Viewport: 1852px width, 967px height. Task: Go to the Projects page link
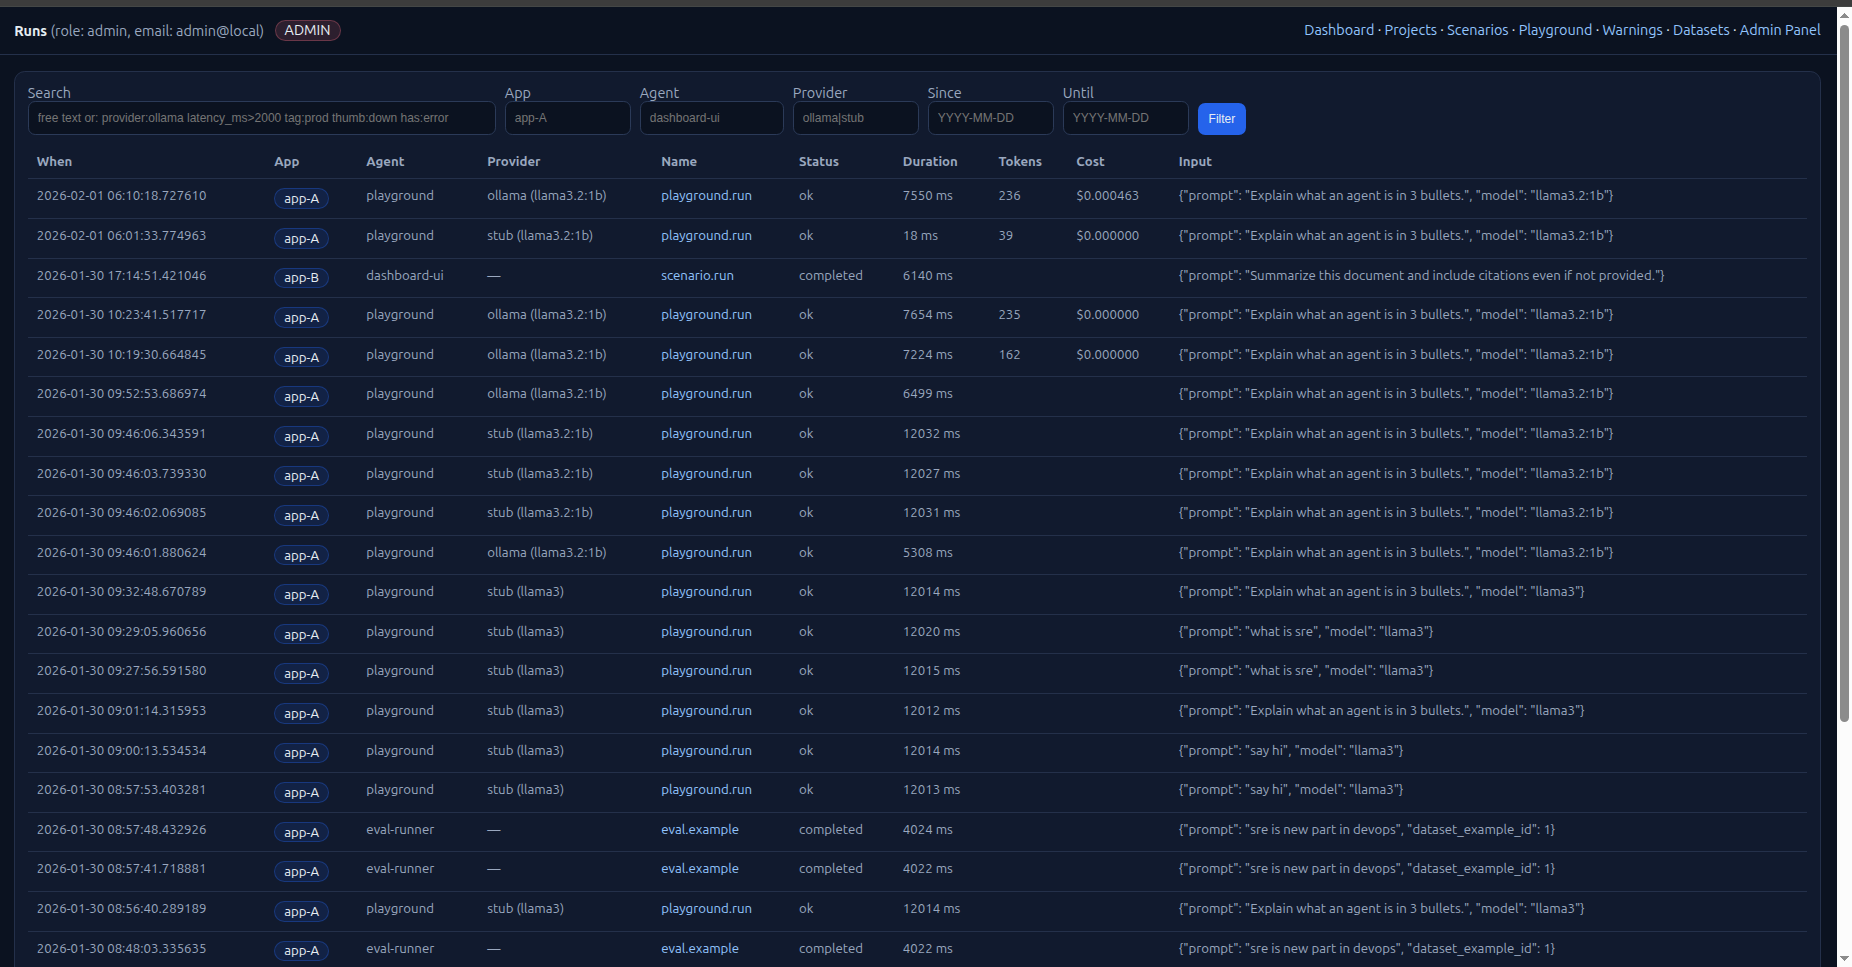[1410, 30]
